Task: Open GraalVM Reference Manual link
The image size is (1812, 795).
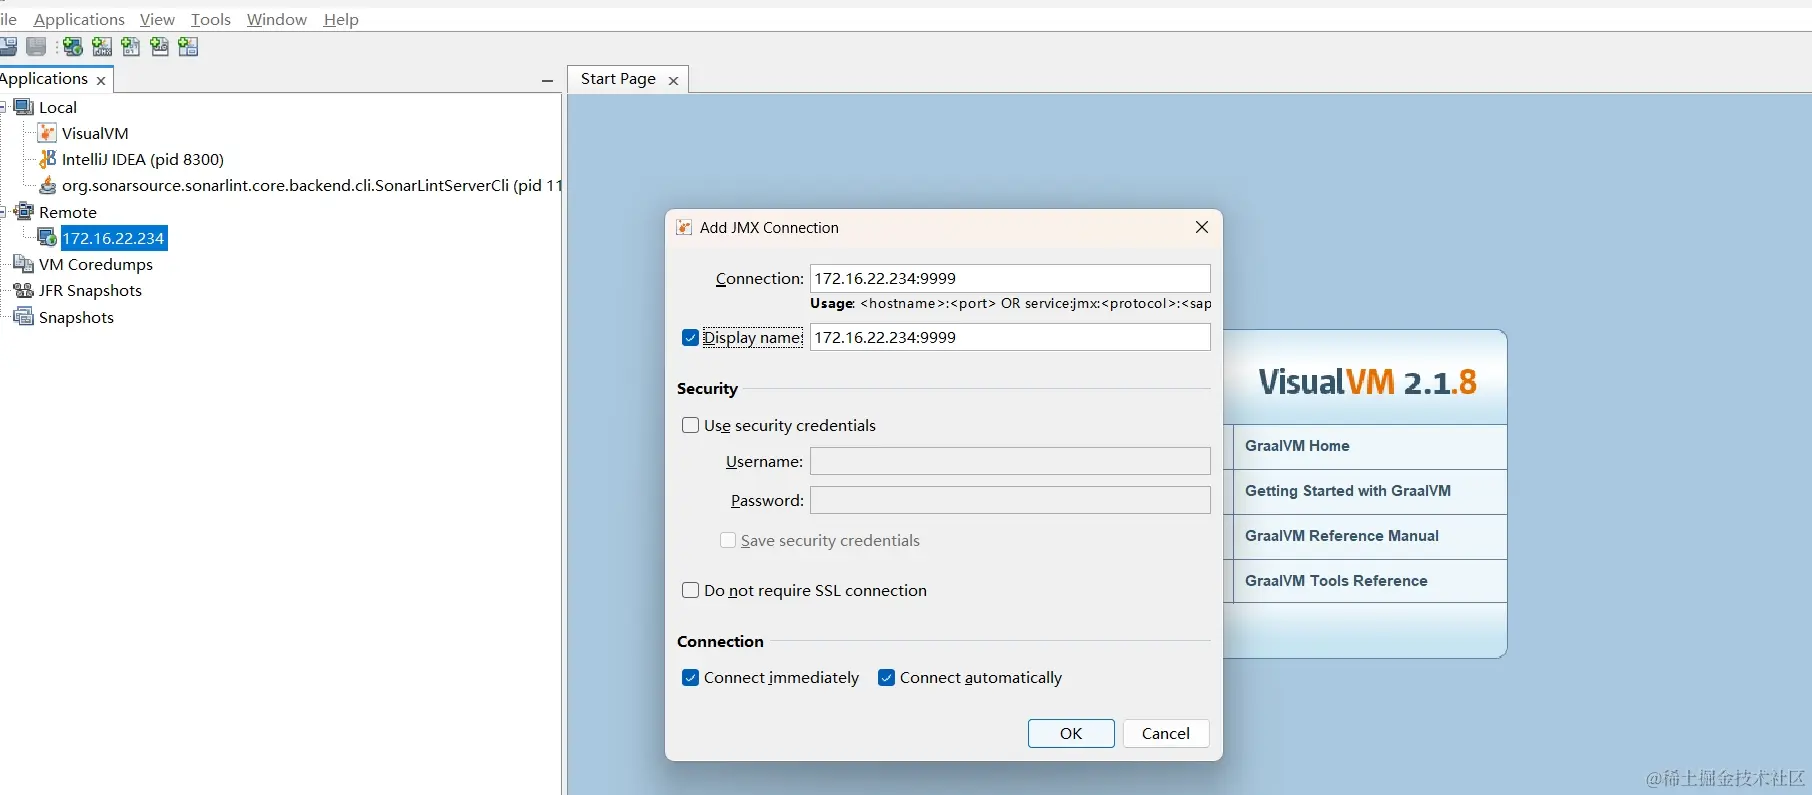Action: [1341, 536]
